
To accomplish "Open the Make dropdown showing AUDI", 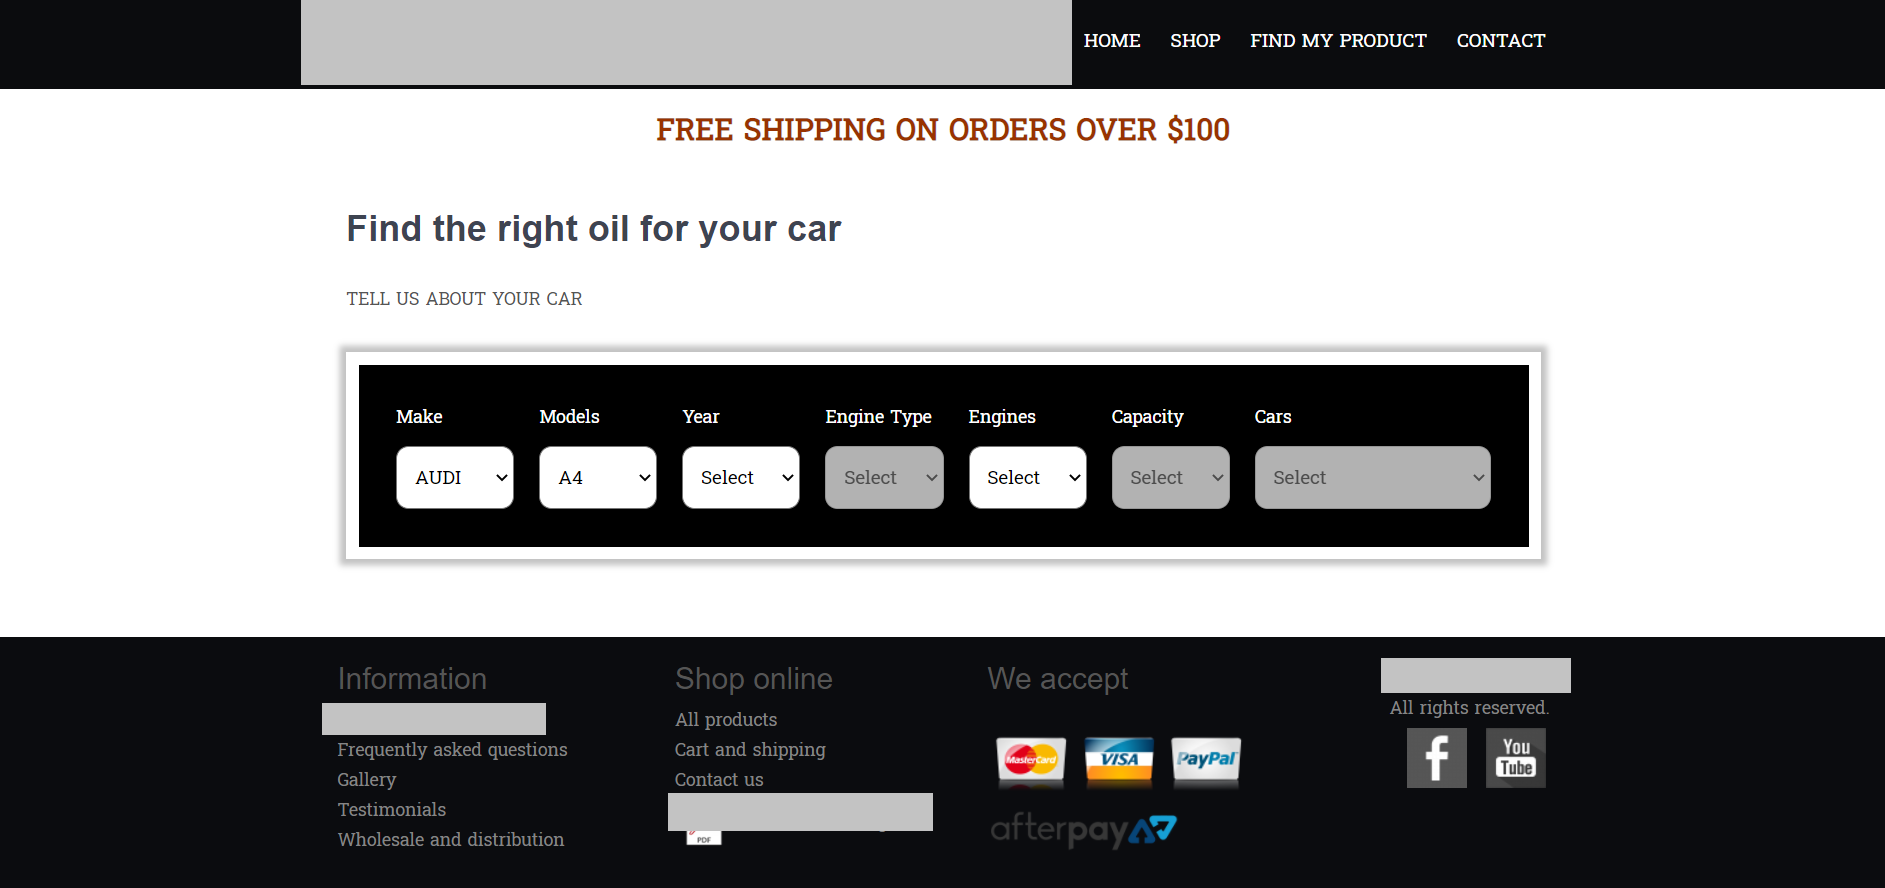I will 455,477.
